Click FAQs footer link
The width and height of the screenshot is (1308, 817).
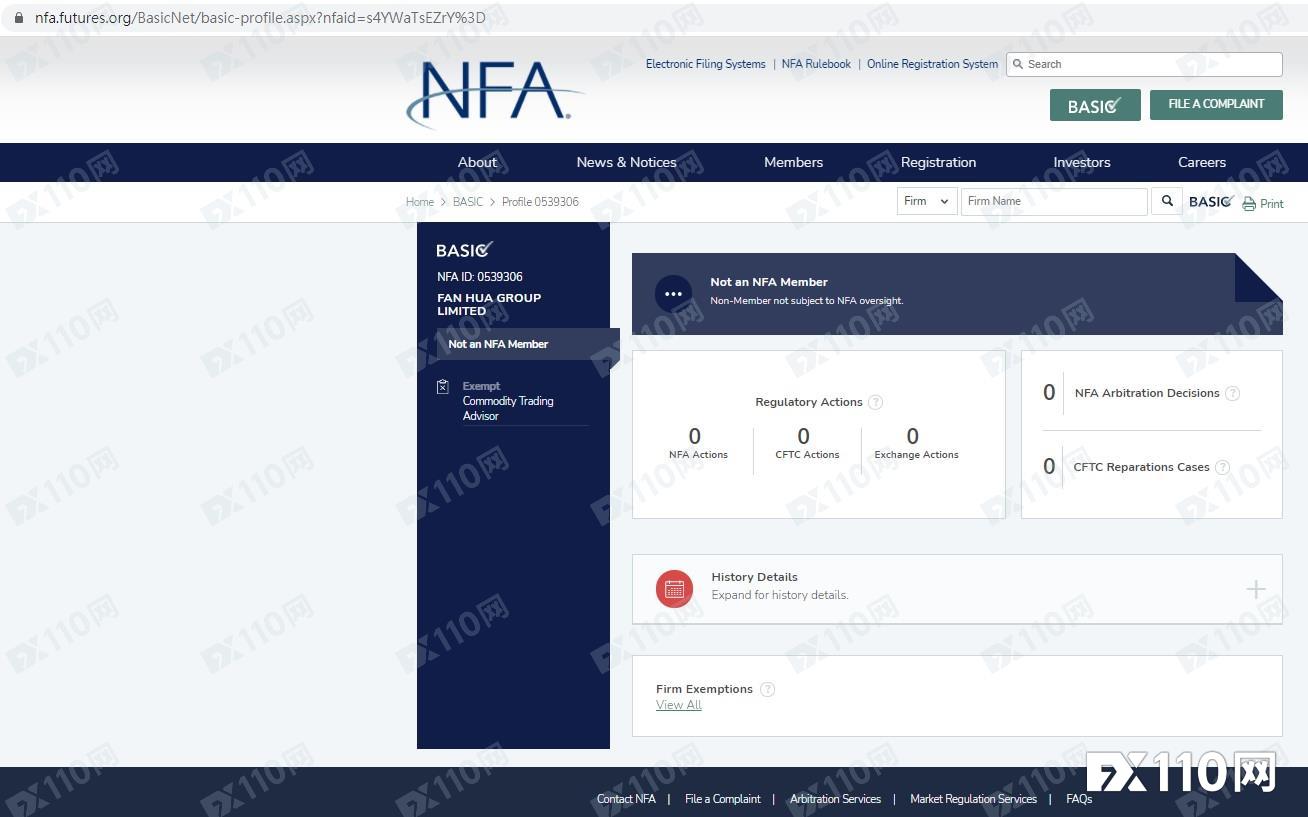pos(1079,799)
